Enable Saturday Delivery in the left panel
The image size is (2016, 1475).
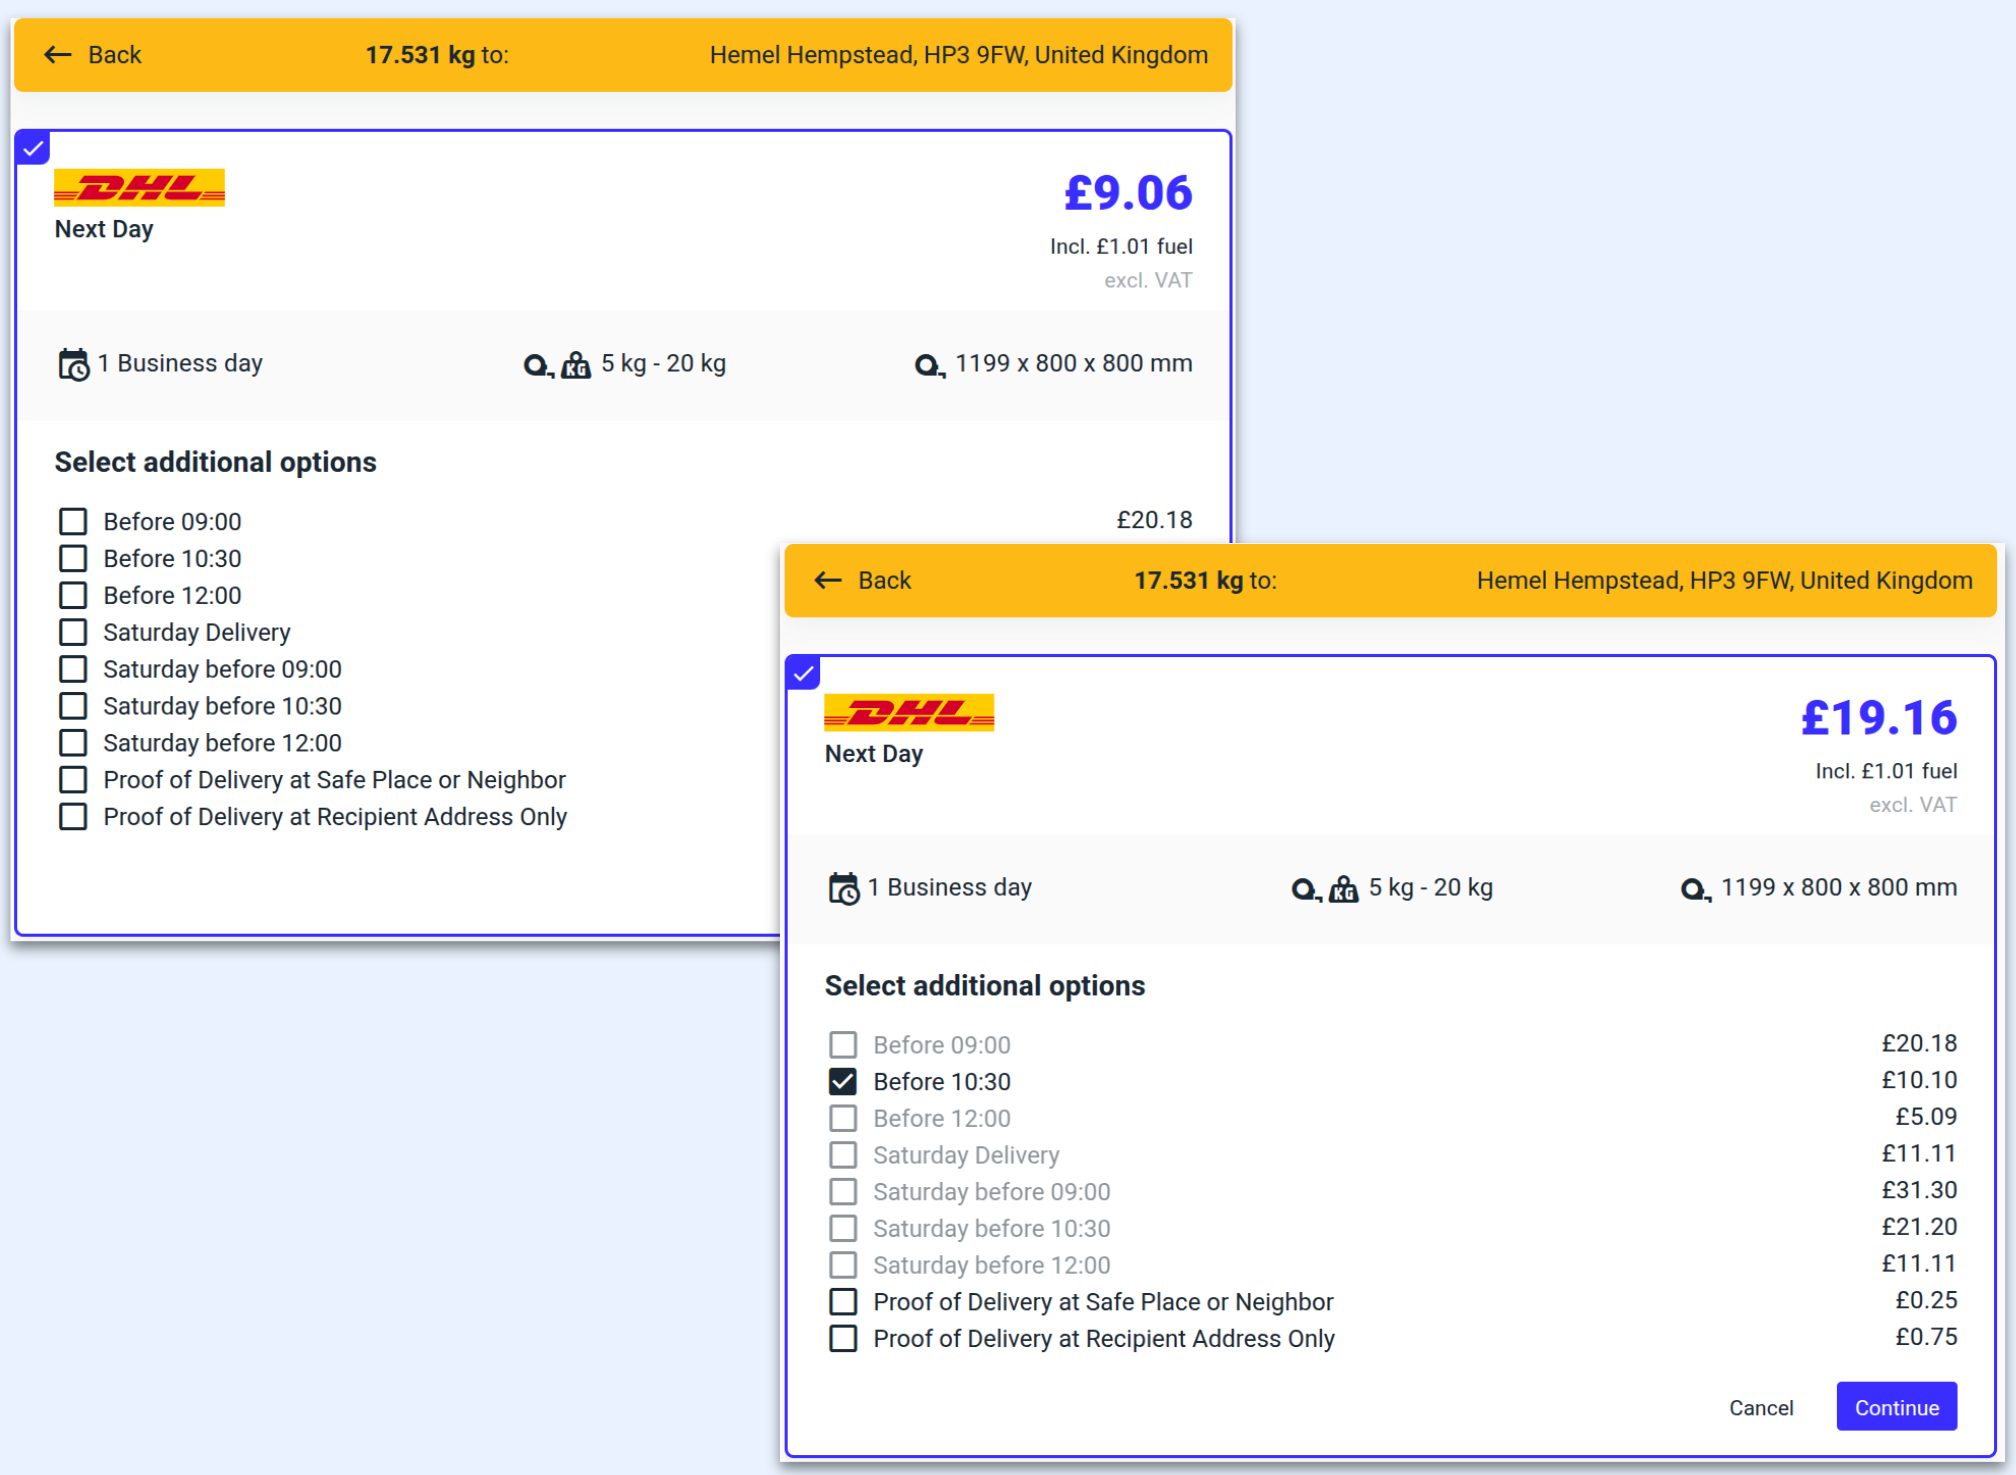pyautogui.click(x=73, y=632)
